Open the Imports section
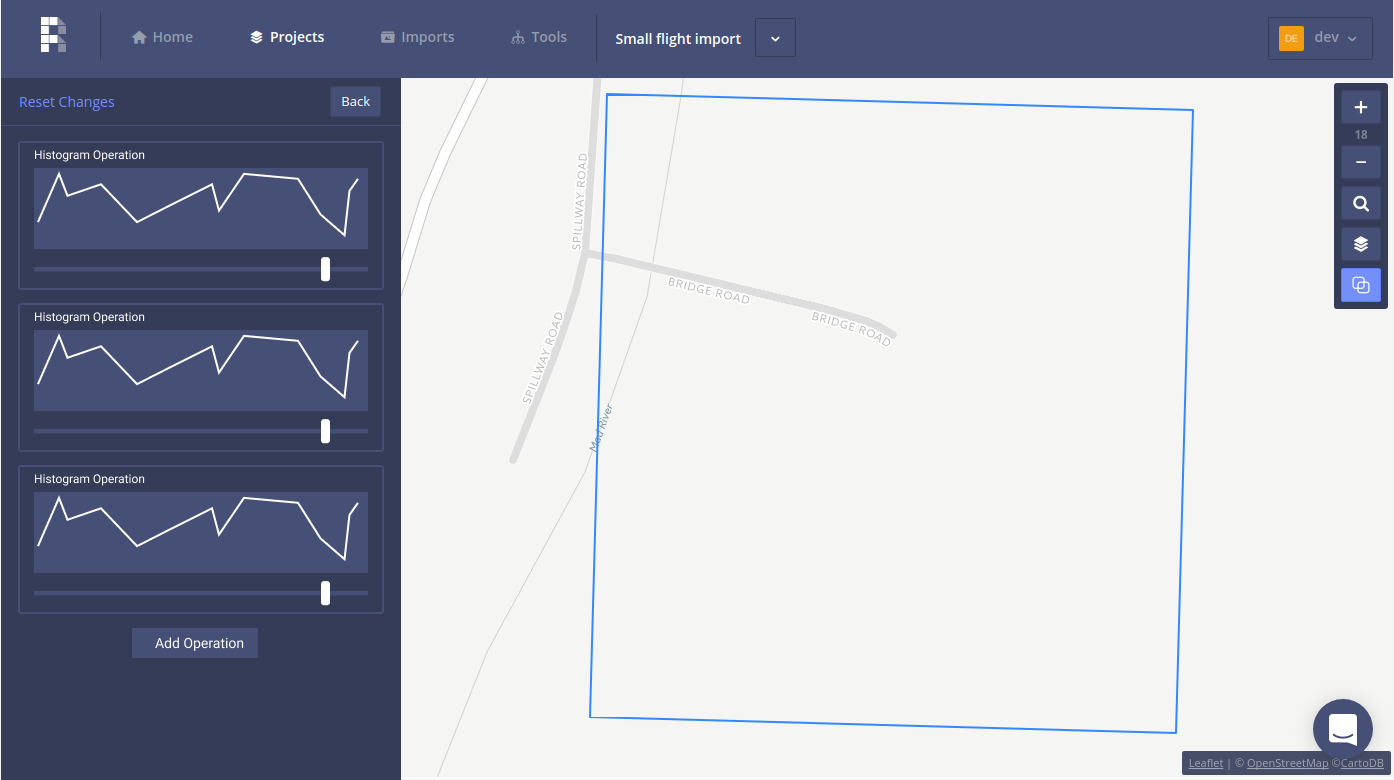Screen dimensions: 1394x780 point(417,37)
